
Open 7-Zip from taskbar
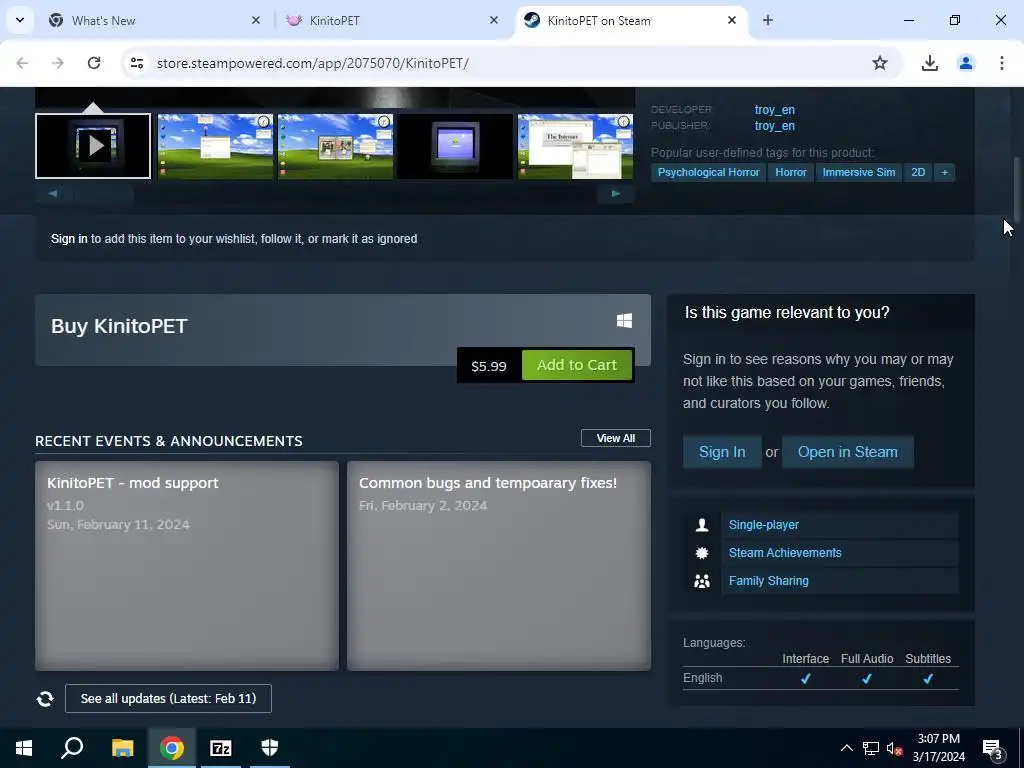(x=221, y=748)
